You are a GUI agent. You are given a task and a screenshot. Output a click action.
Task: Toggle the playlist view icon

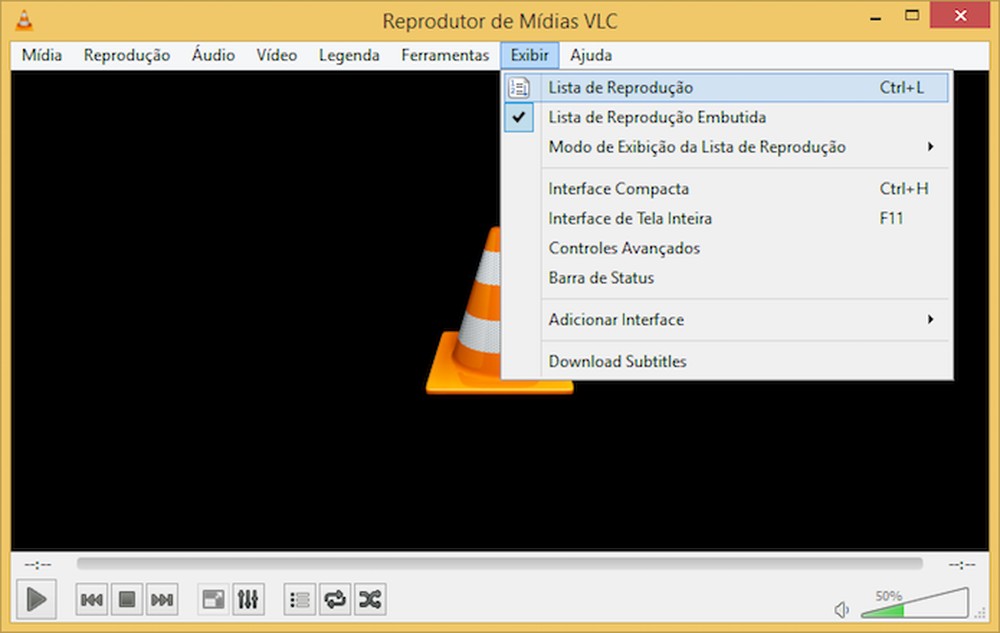tap(298, 599)
